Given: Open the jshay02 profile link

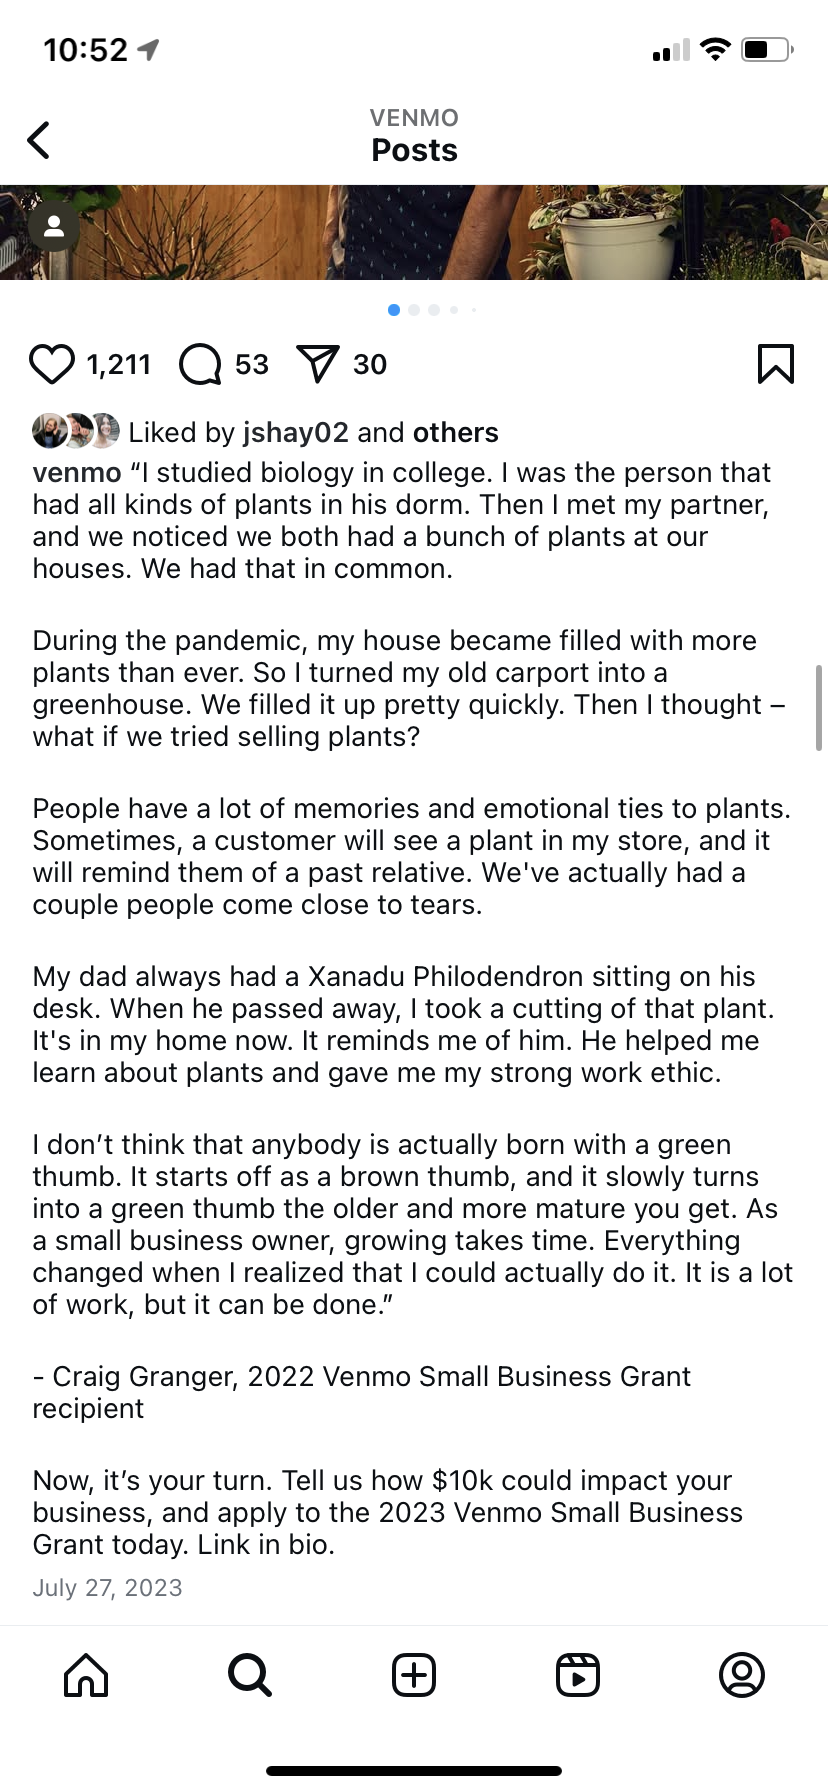Looking at the screenshot, I should 296,432.
